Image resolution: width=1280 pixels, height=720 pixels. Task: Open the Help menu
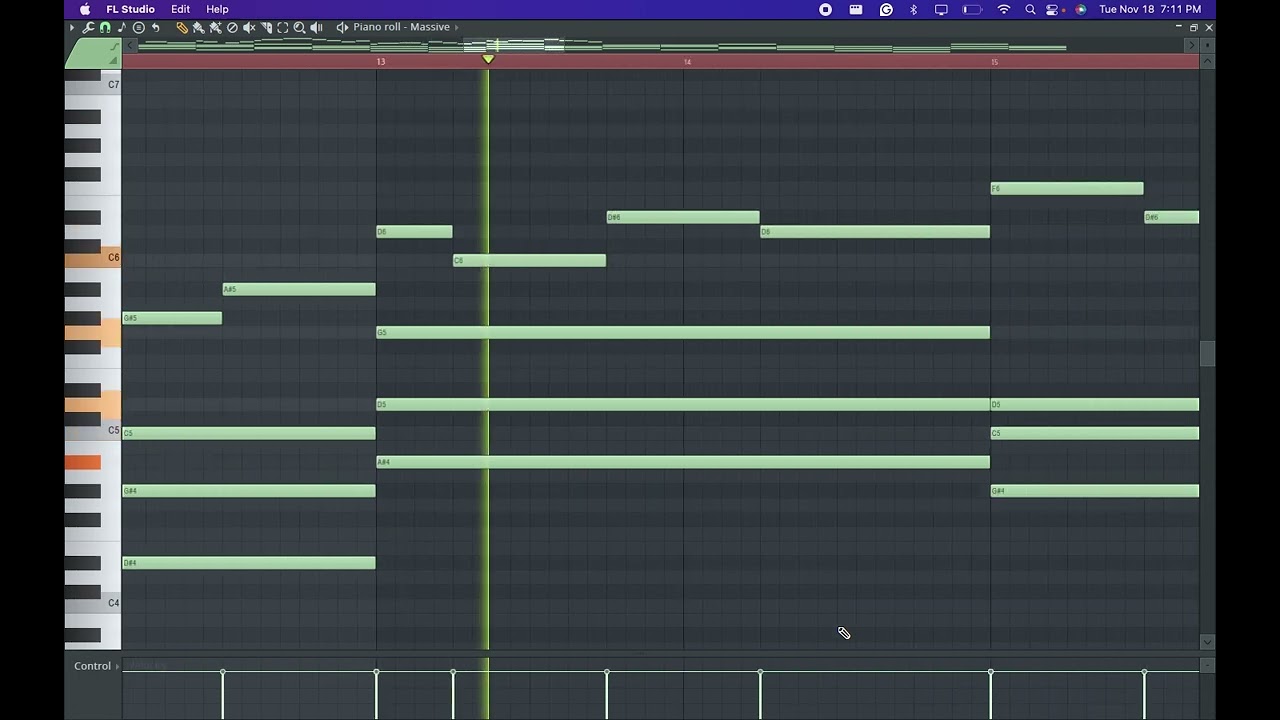(x=217, y=9)
